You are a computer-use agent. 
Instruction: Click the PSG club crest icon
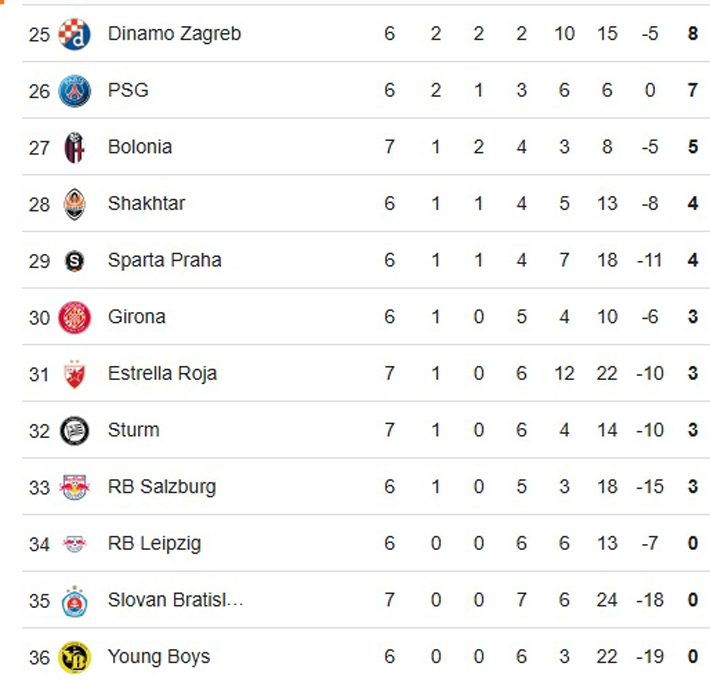[x=74, y=91]
